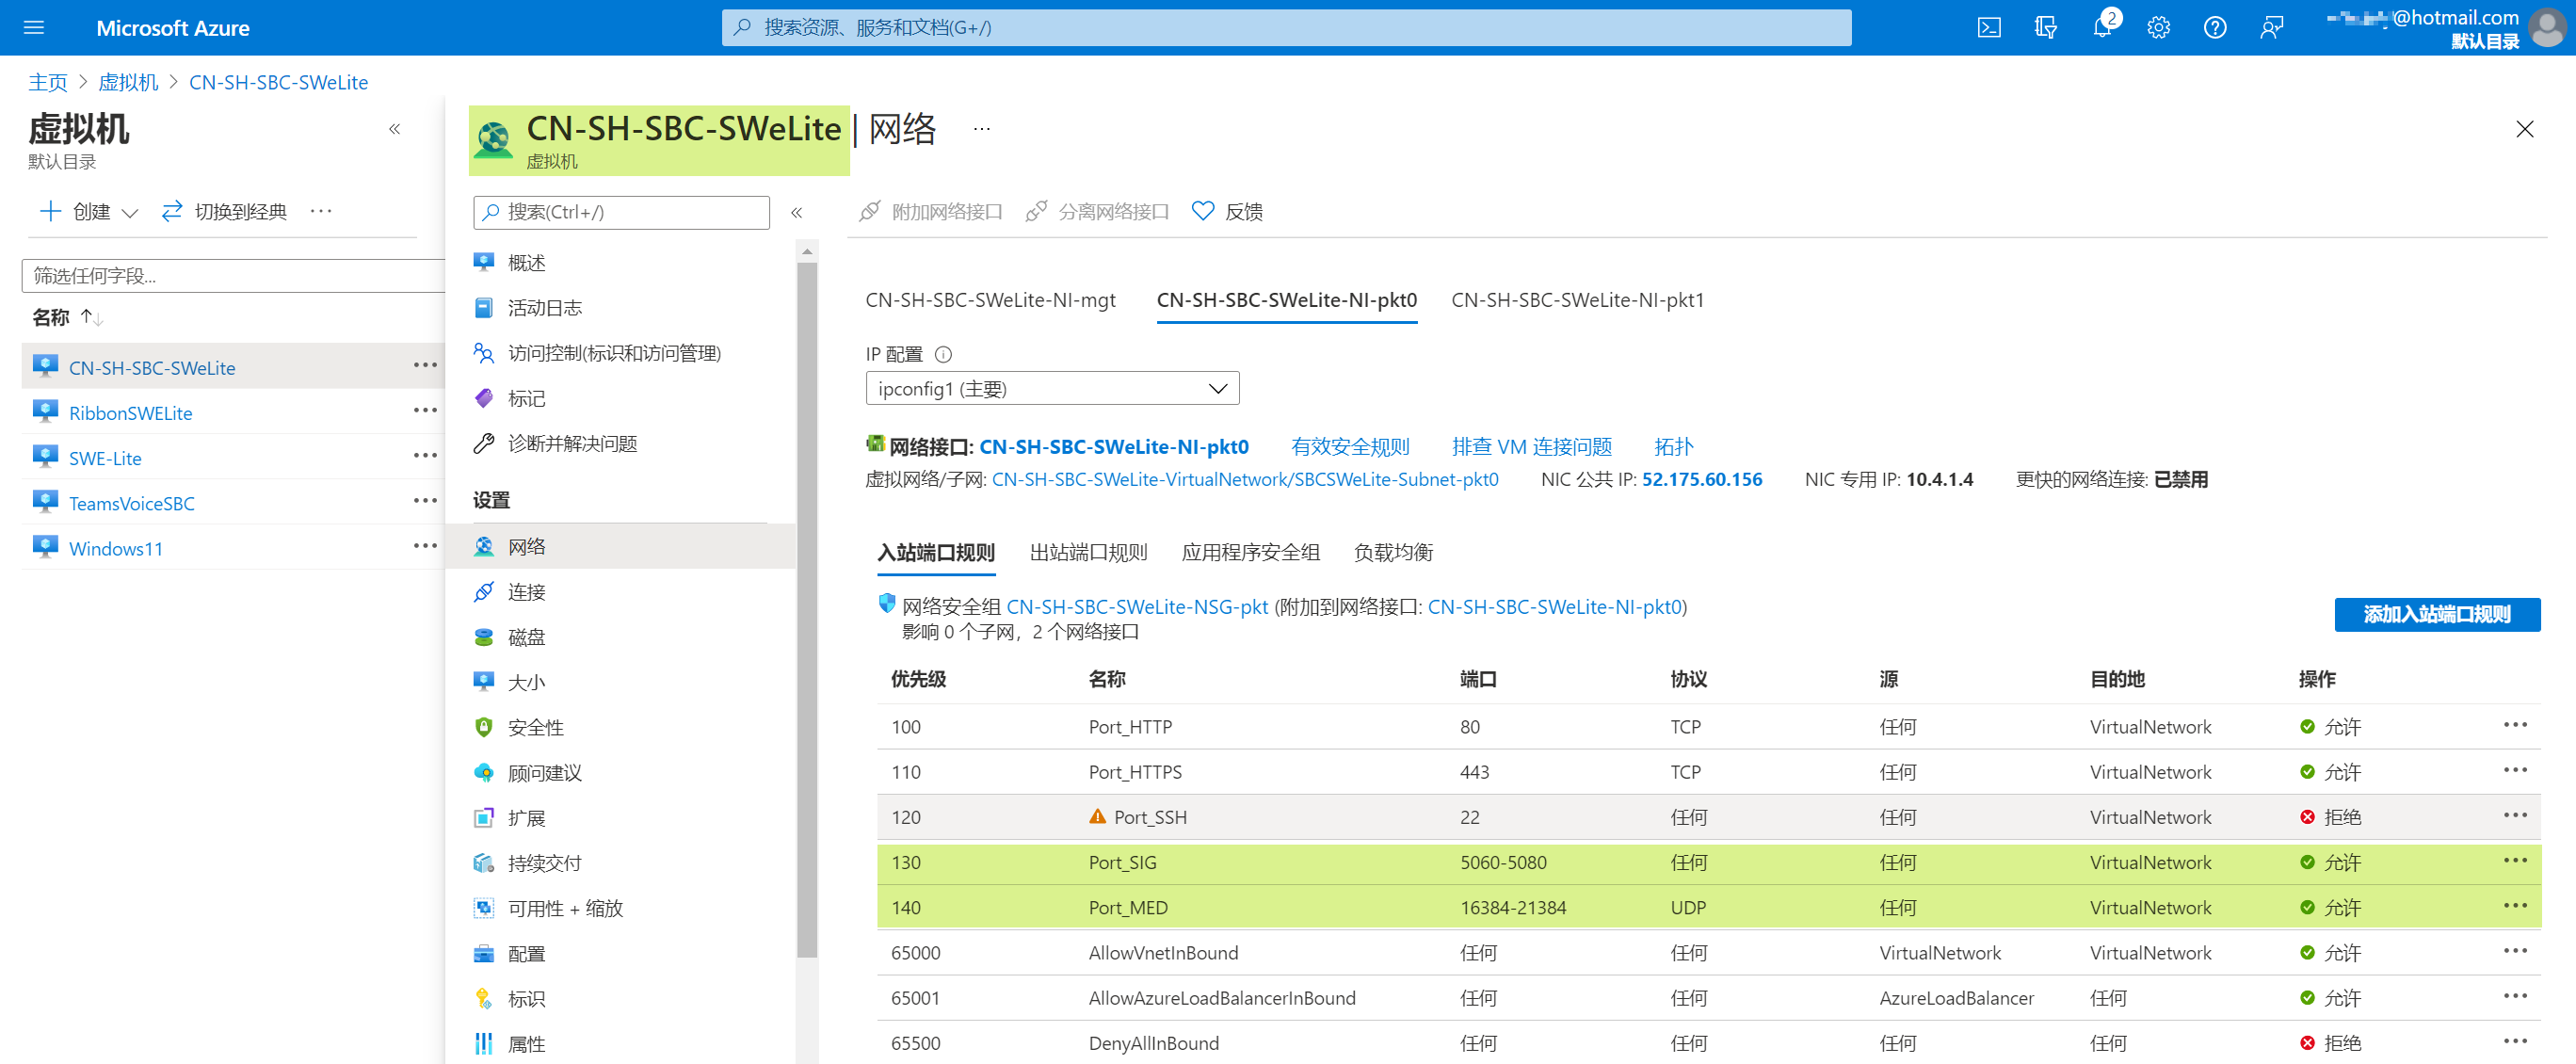Click Switch to classic button
The height and width of the screenshot is (1064, 2576).
(225, 211)
